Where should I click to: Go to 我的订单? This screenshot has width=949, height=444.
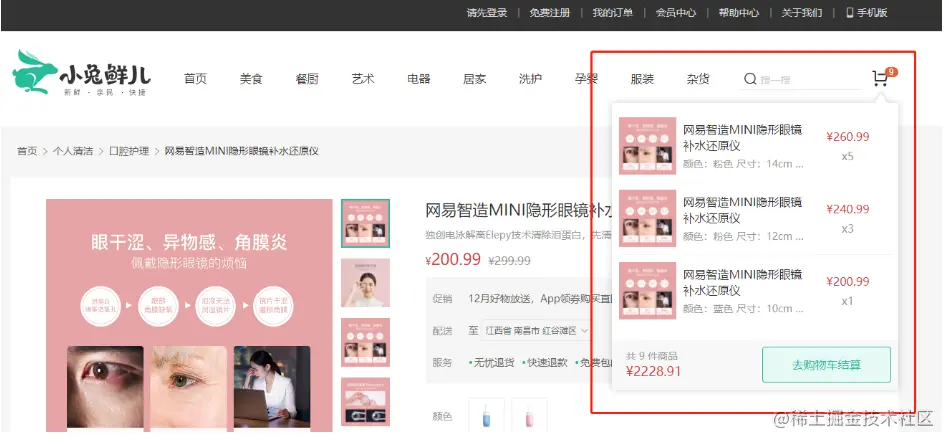coord(612,13)
